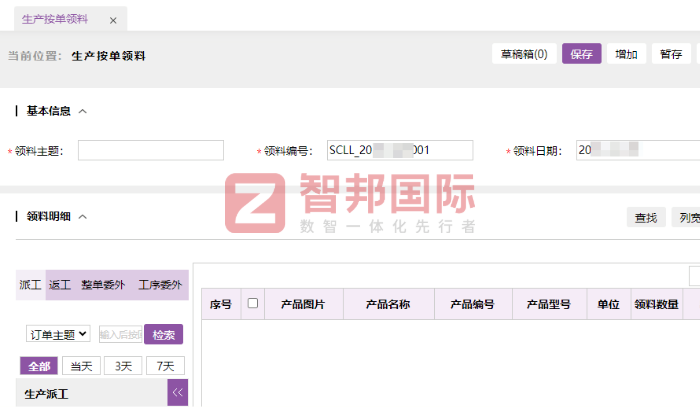The height and width of the screenshot is (407, 700).
Task: Open the 草稿箱(0) drafts box
Action: (x=524, y=54)
